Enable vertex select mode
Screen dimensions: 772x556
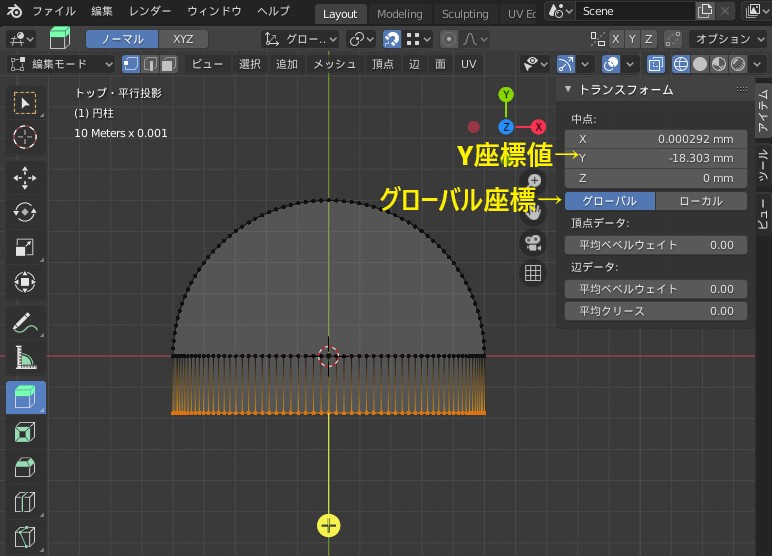[x=131, y=64]
